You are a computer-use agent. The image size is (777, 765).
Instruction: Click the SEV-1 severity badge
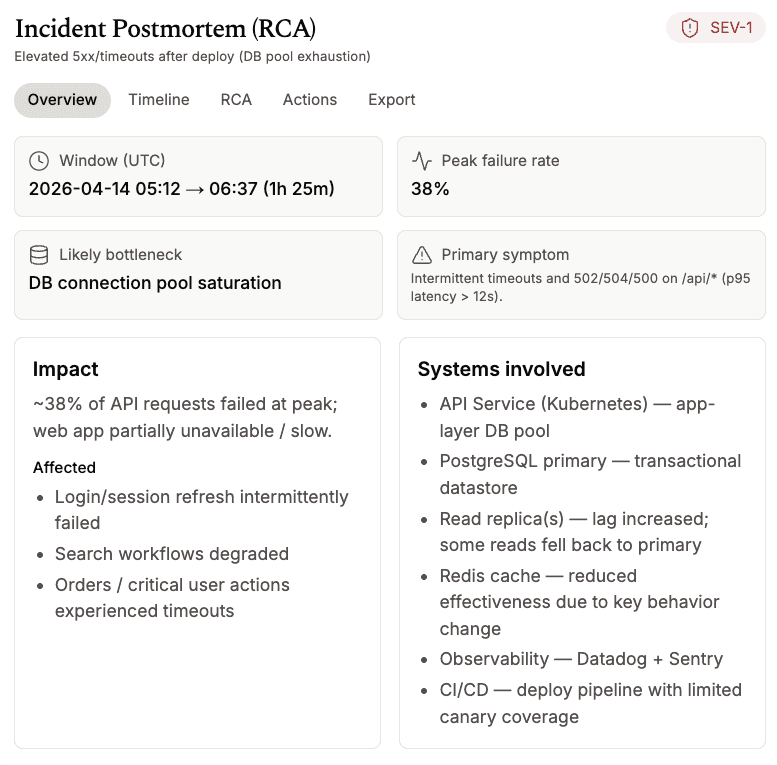[716, 28]
